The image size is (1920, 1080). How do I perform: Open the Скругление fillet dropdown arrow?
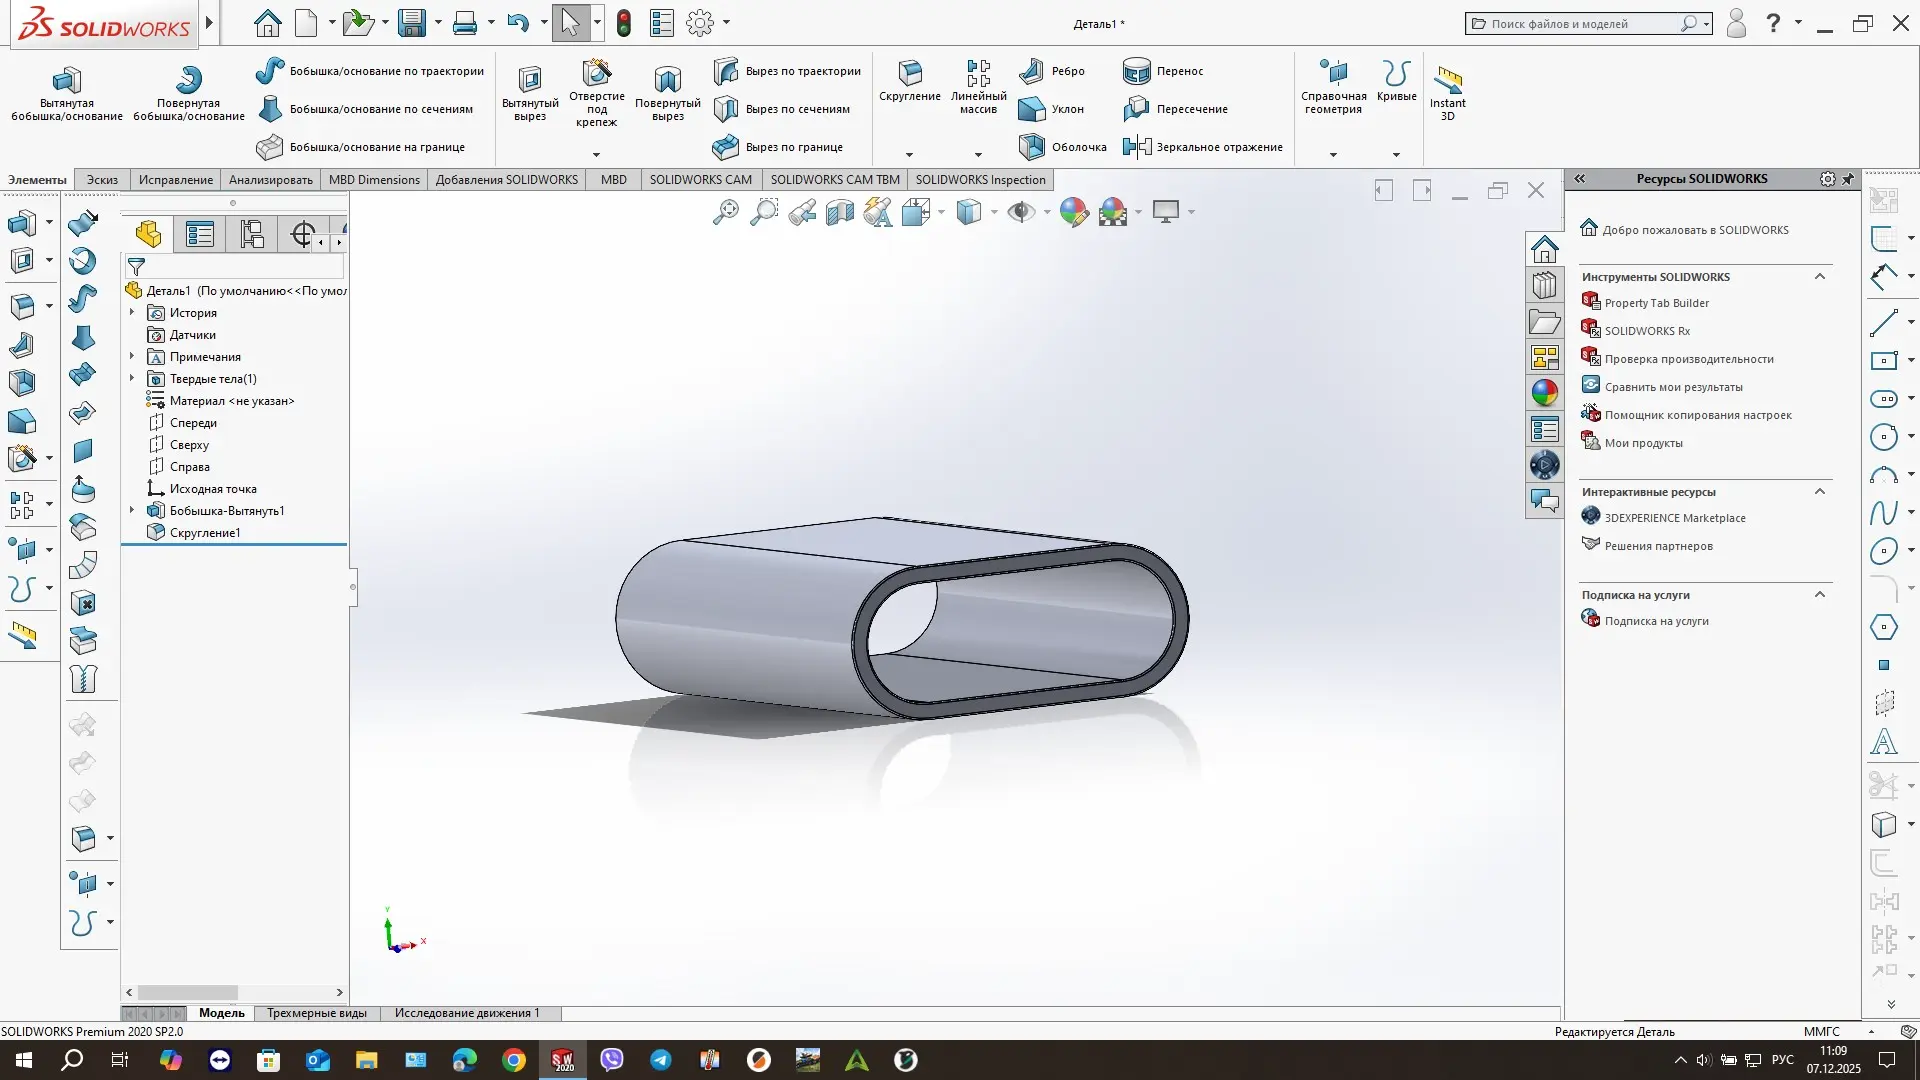[909, 155]
